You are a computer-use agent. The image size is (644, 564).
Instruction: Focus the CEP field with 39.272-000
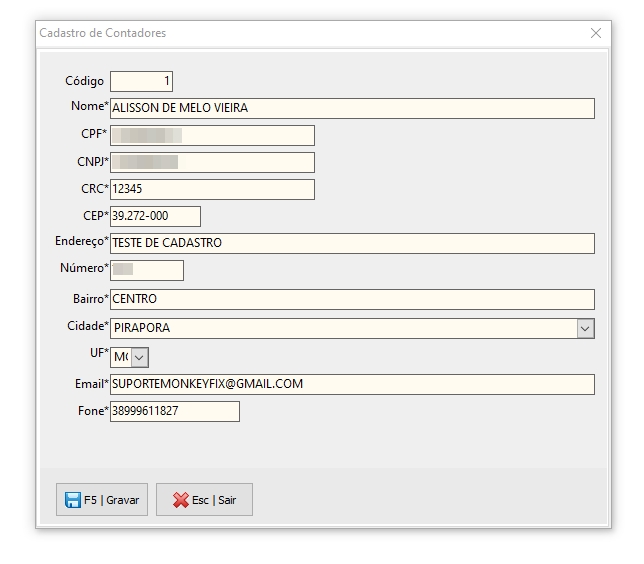coord(155,216)
